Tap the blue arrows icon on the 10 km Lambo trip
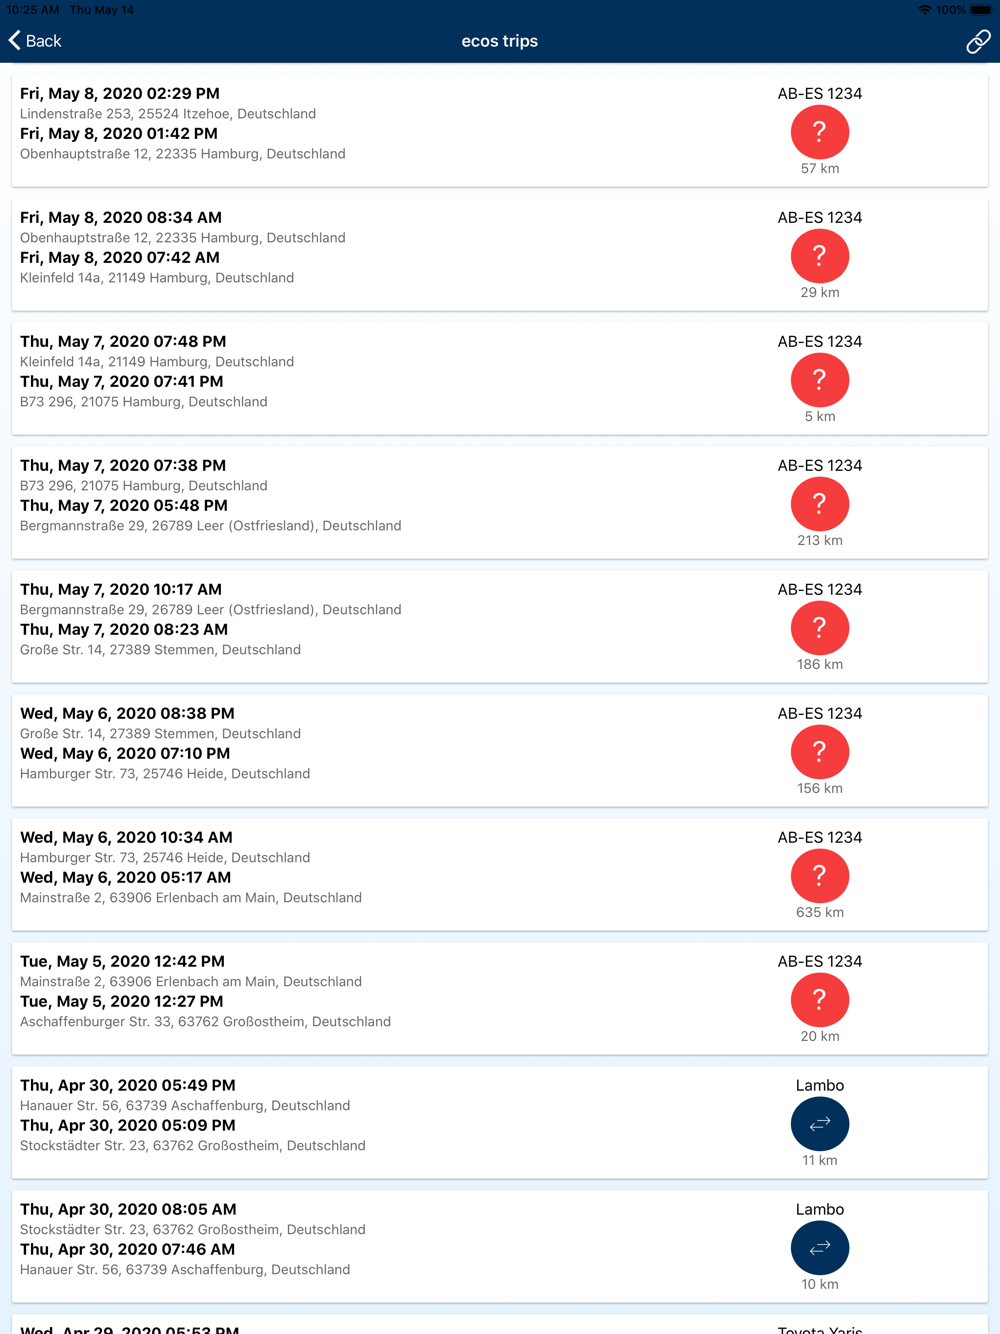The width and height of the screenshot is (1000, 1334). click(820, 1248)
